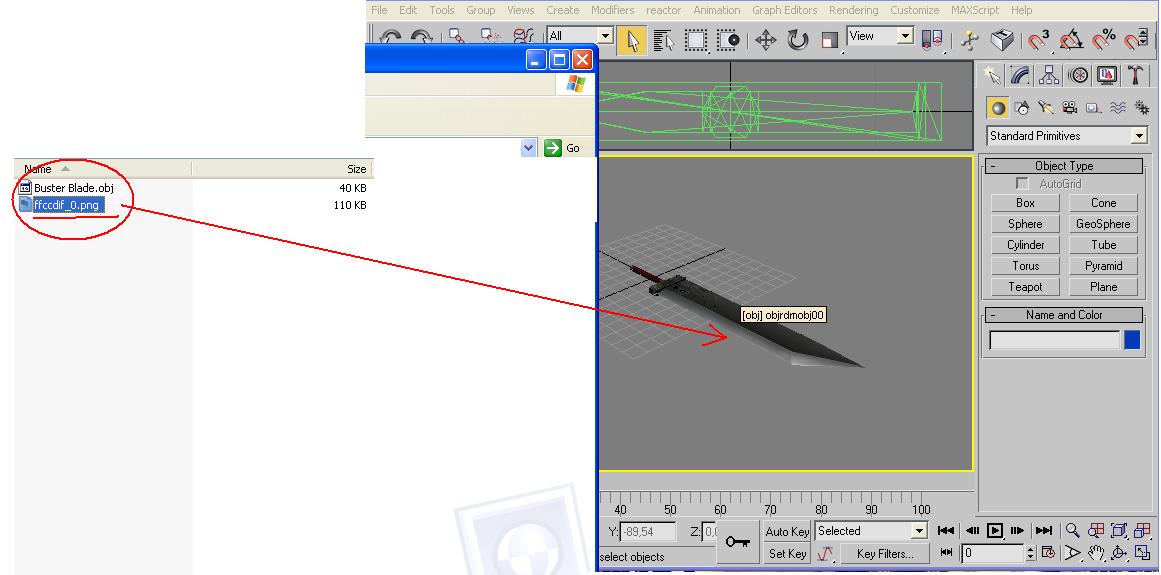Open the MAXScript menu
This screenshot has height=575, width=1161.
point(974,10)
